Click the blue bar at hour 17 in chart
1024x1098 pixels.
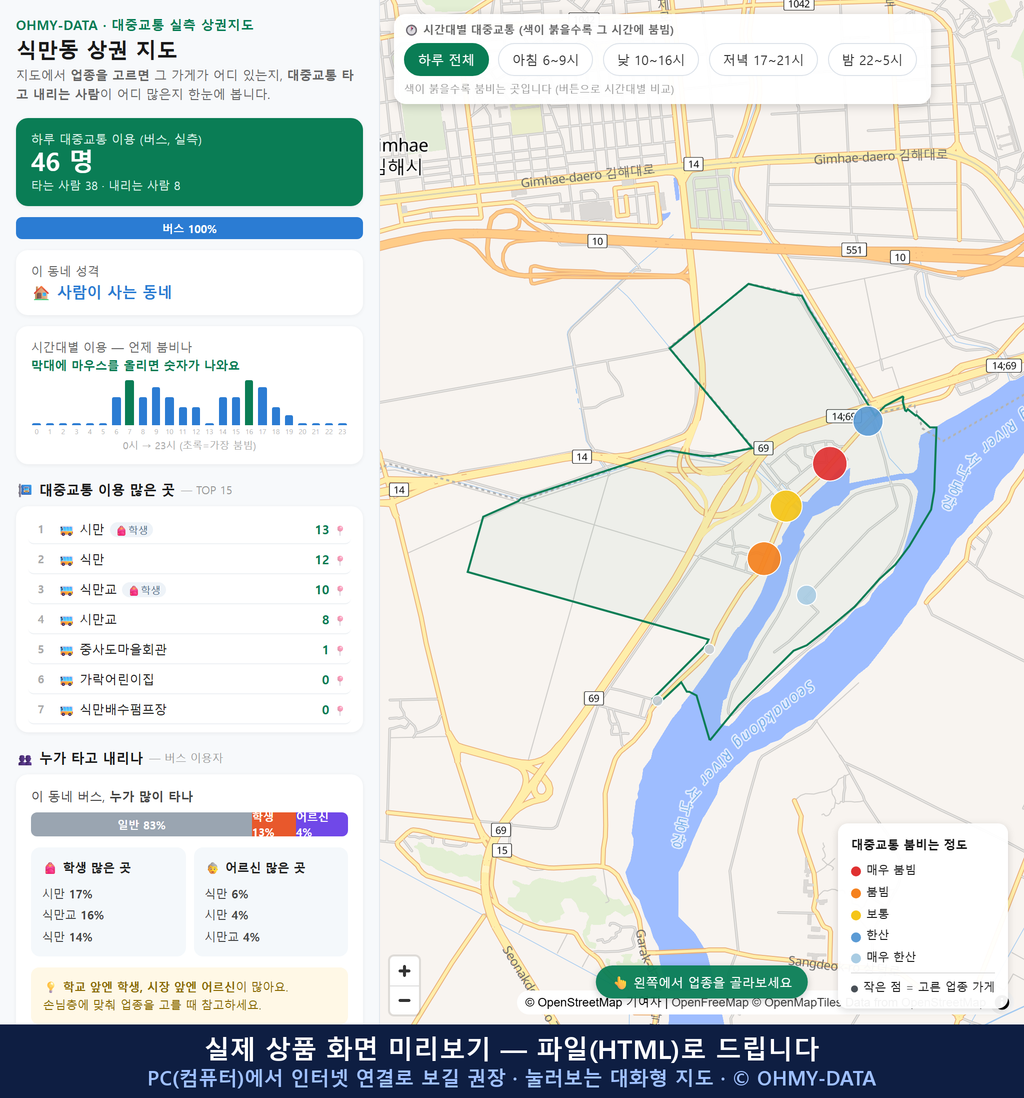click(263, 406)
